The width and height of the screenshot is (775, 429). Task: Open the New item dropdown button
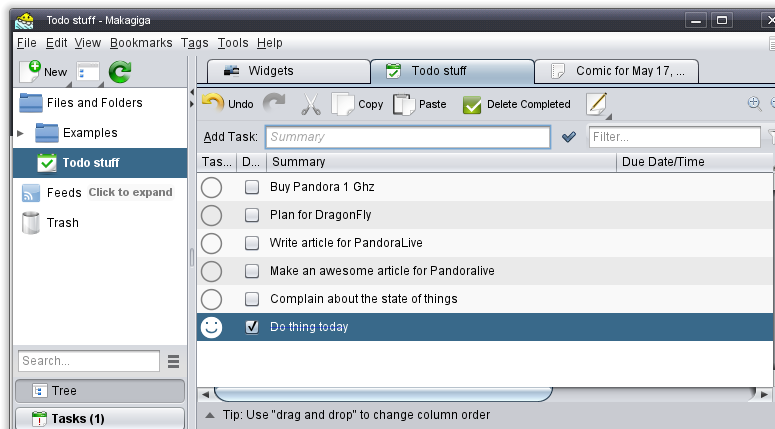tap(43, 71)
